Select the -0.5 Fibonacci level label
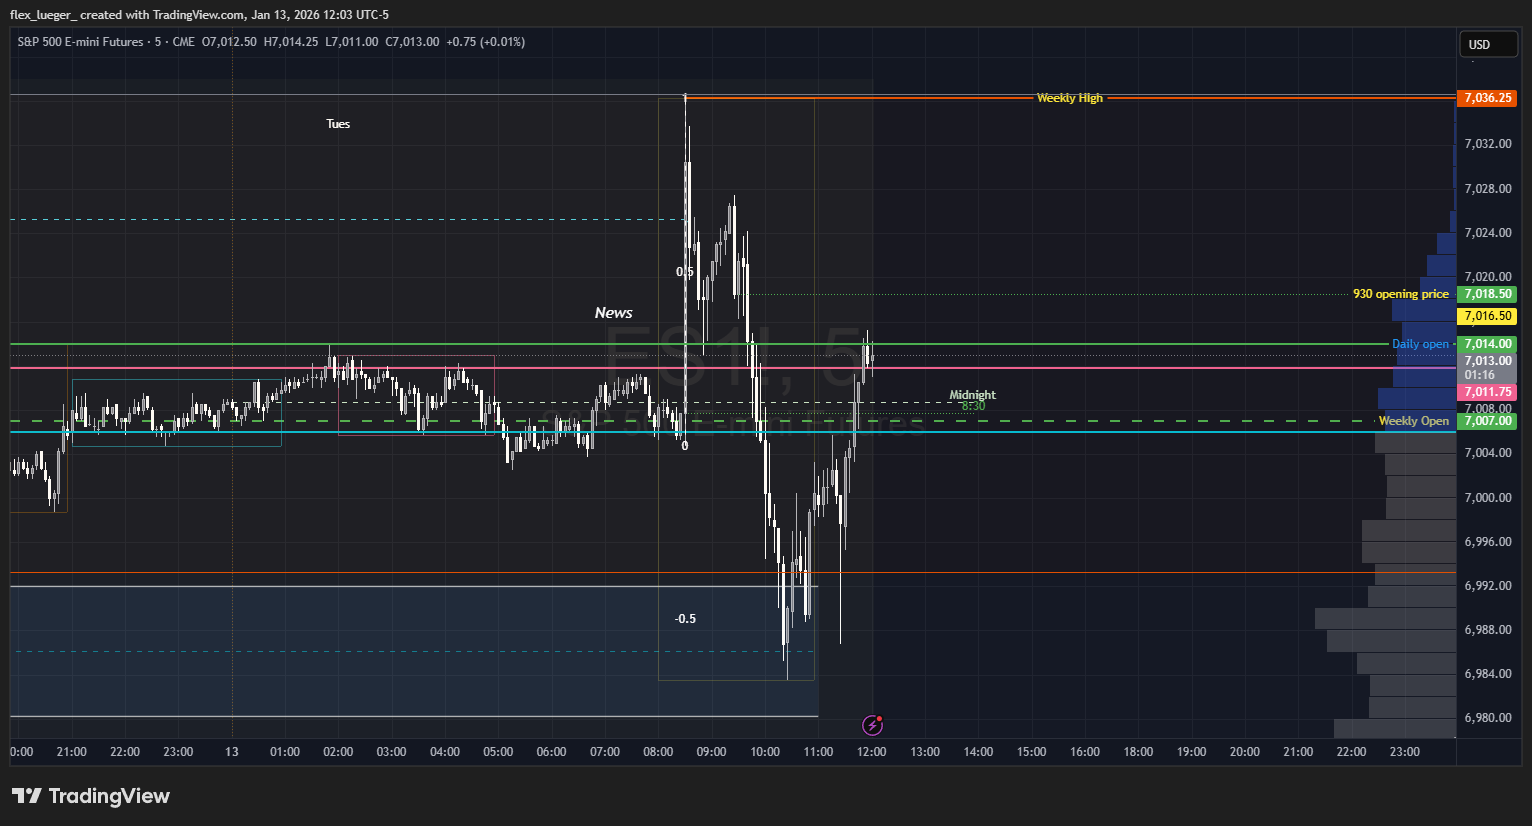The image size is (1532, 826). click(685, 619)
